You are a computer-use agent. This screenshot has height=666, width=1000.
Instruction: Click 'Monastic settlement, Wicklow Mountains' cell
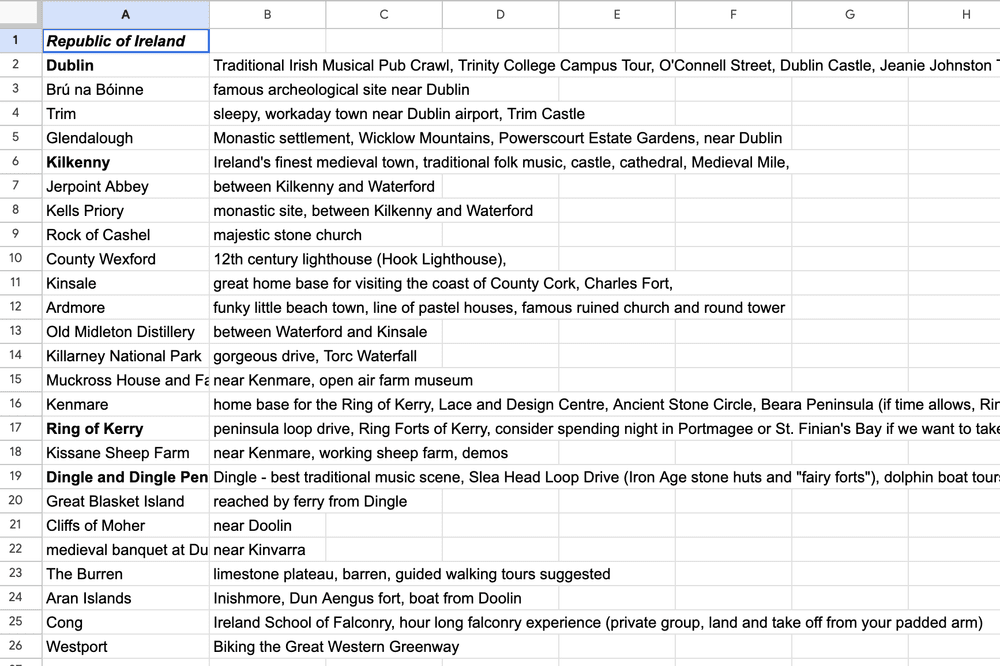(x=267, y=138)
